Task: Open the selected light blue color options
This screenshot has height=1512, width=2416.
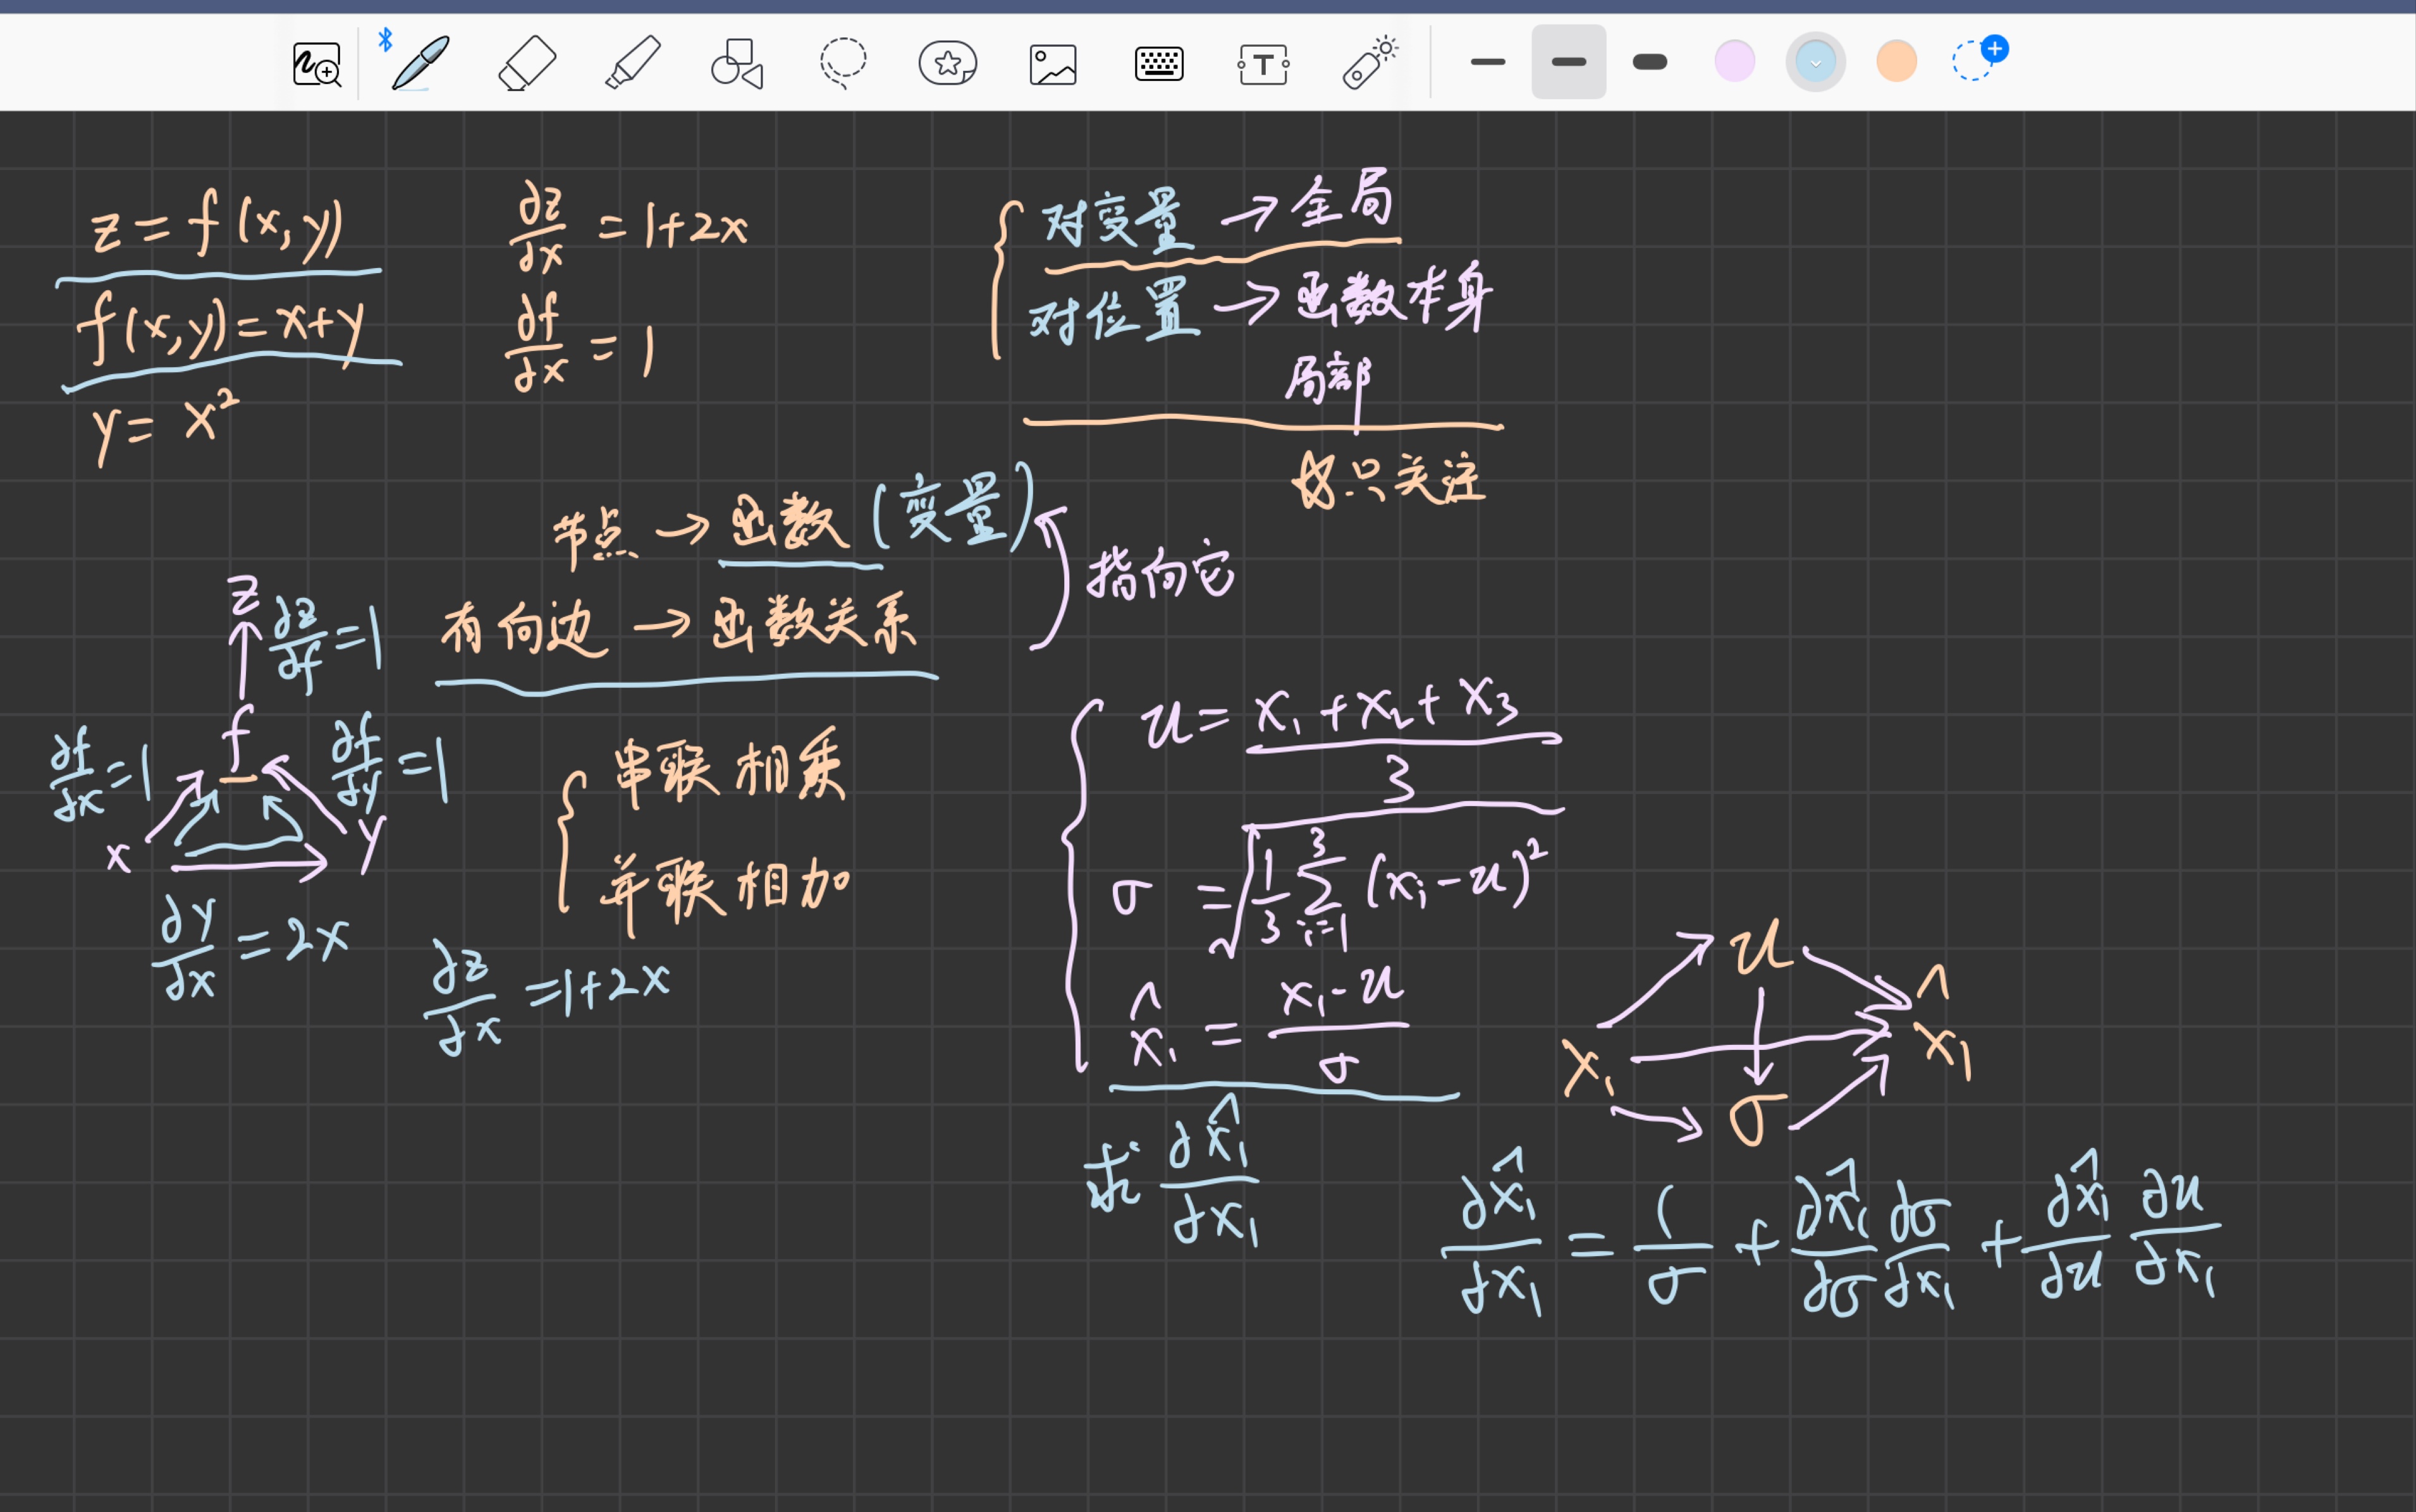Action: 1816,62
